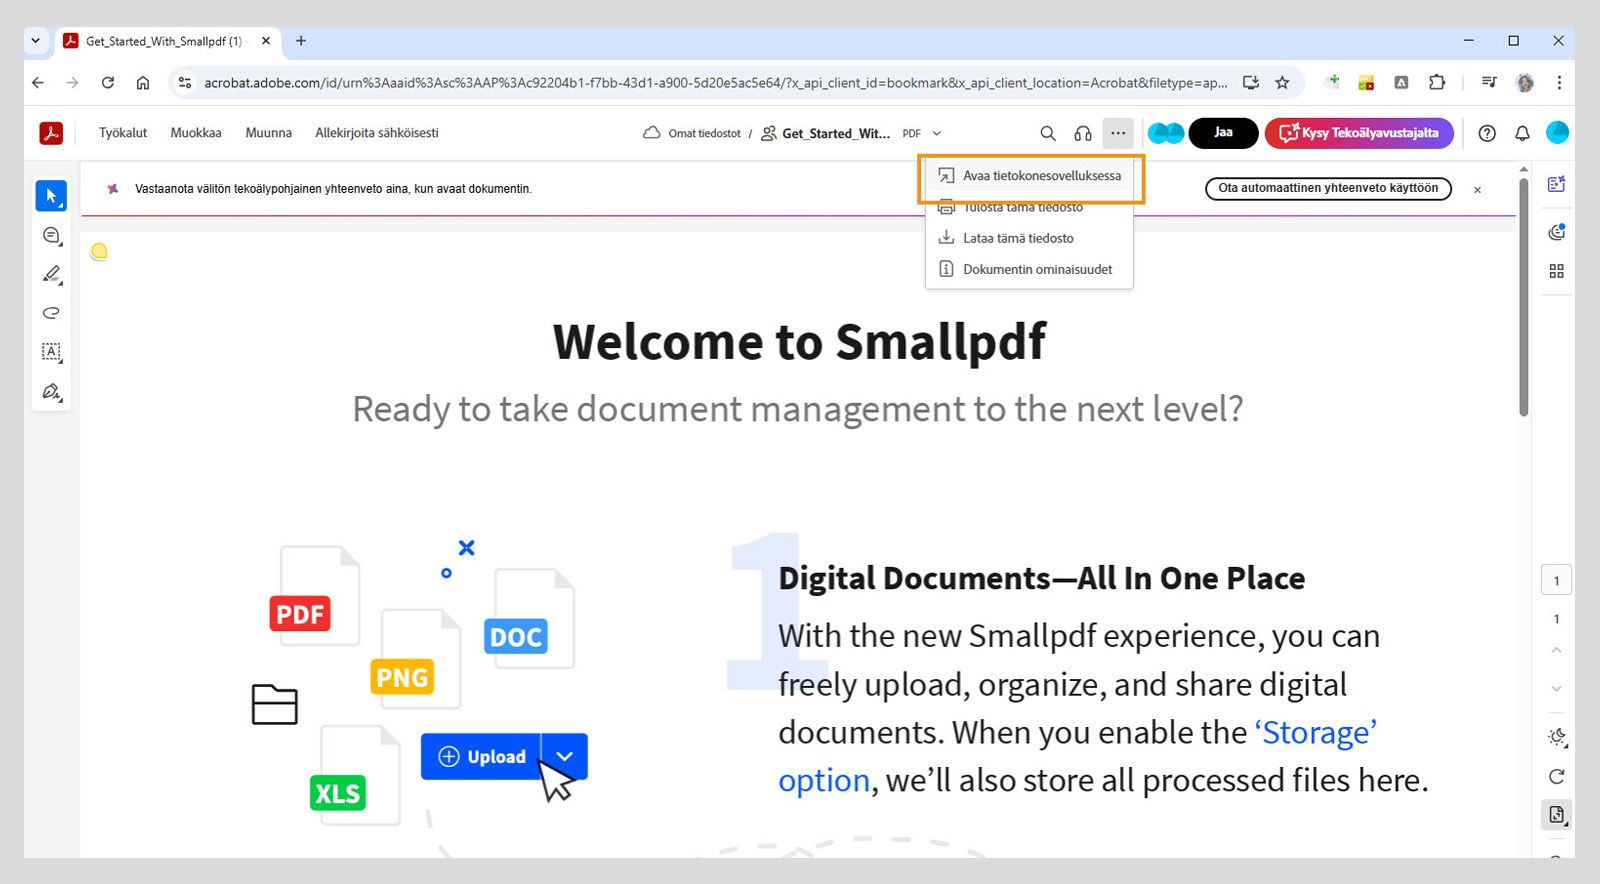
Task: Click the headphones read-aloud icon
Action: 1083,133
